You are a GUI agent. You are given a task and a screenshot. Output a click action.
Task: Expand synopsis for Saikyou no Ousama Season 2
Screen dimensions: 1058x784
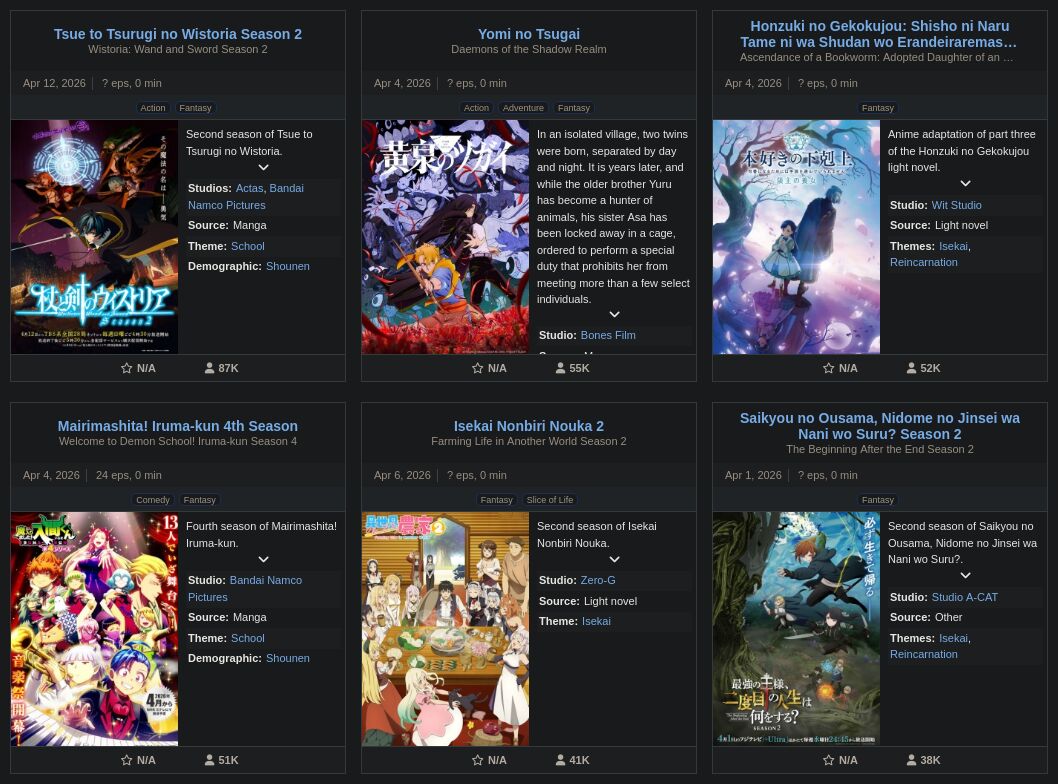coord(965,576)
